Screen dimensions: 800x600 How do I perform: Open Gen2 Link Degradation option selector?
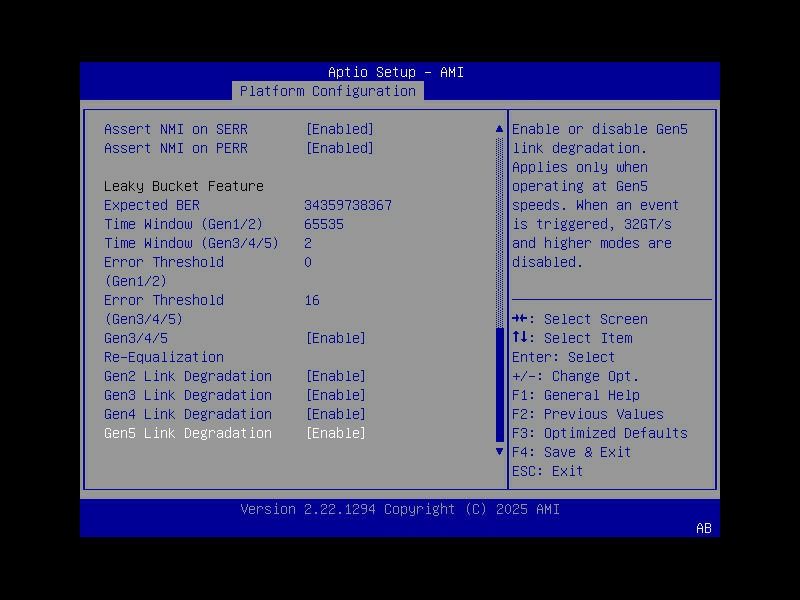coord(337,376)
